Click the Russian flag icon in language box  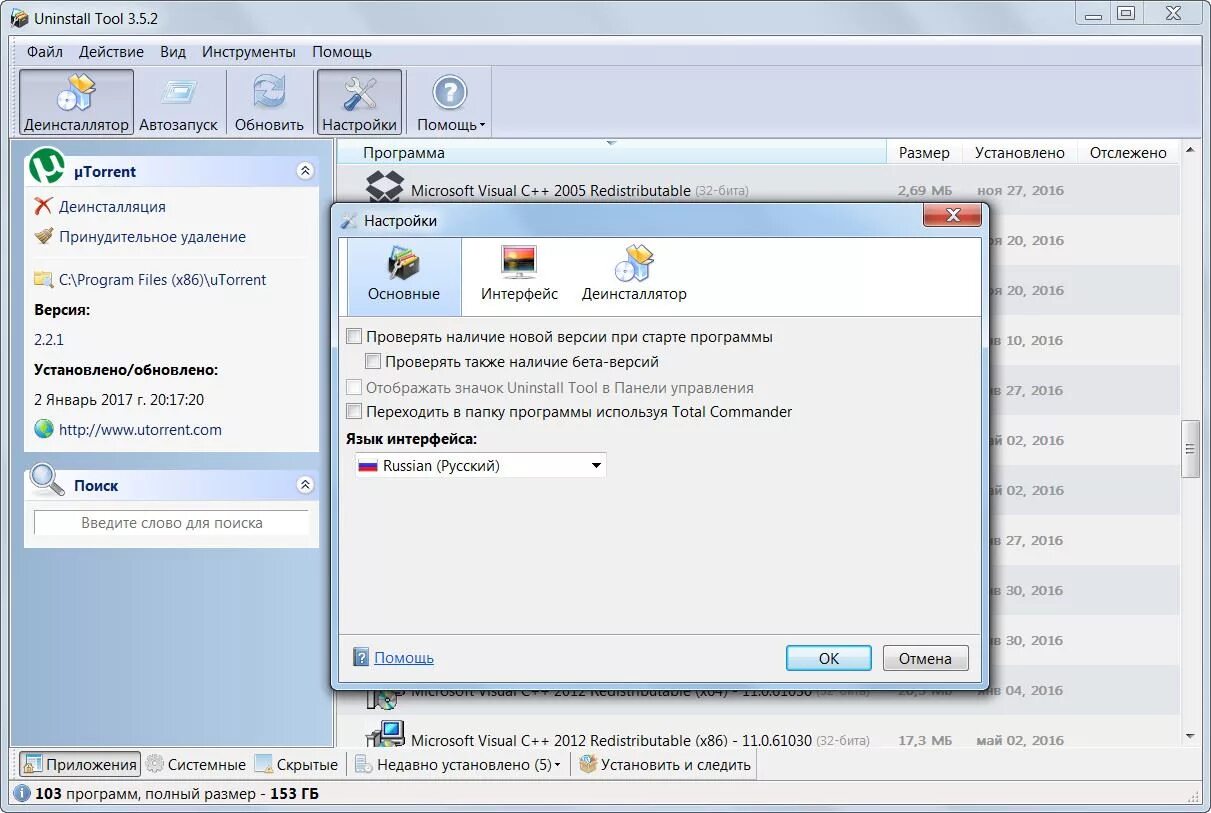(x=368, y=466)
